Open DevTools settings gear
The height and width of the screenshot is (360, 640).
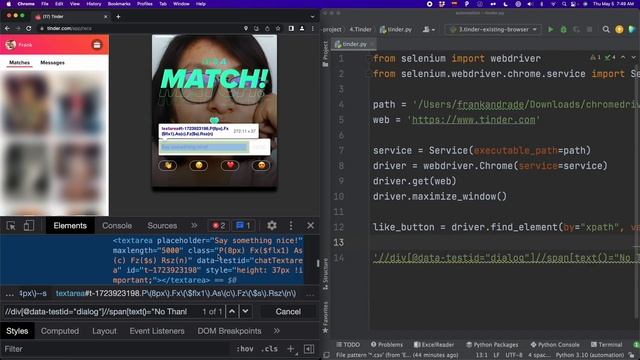(272, 226)
